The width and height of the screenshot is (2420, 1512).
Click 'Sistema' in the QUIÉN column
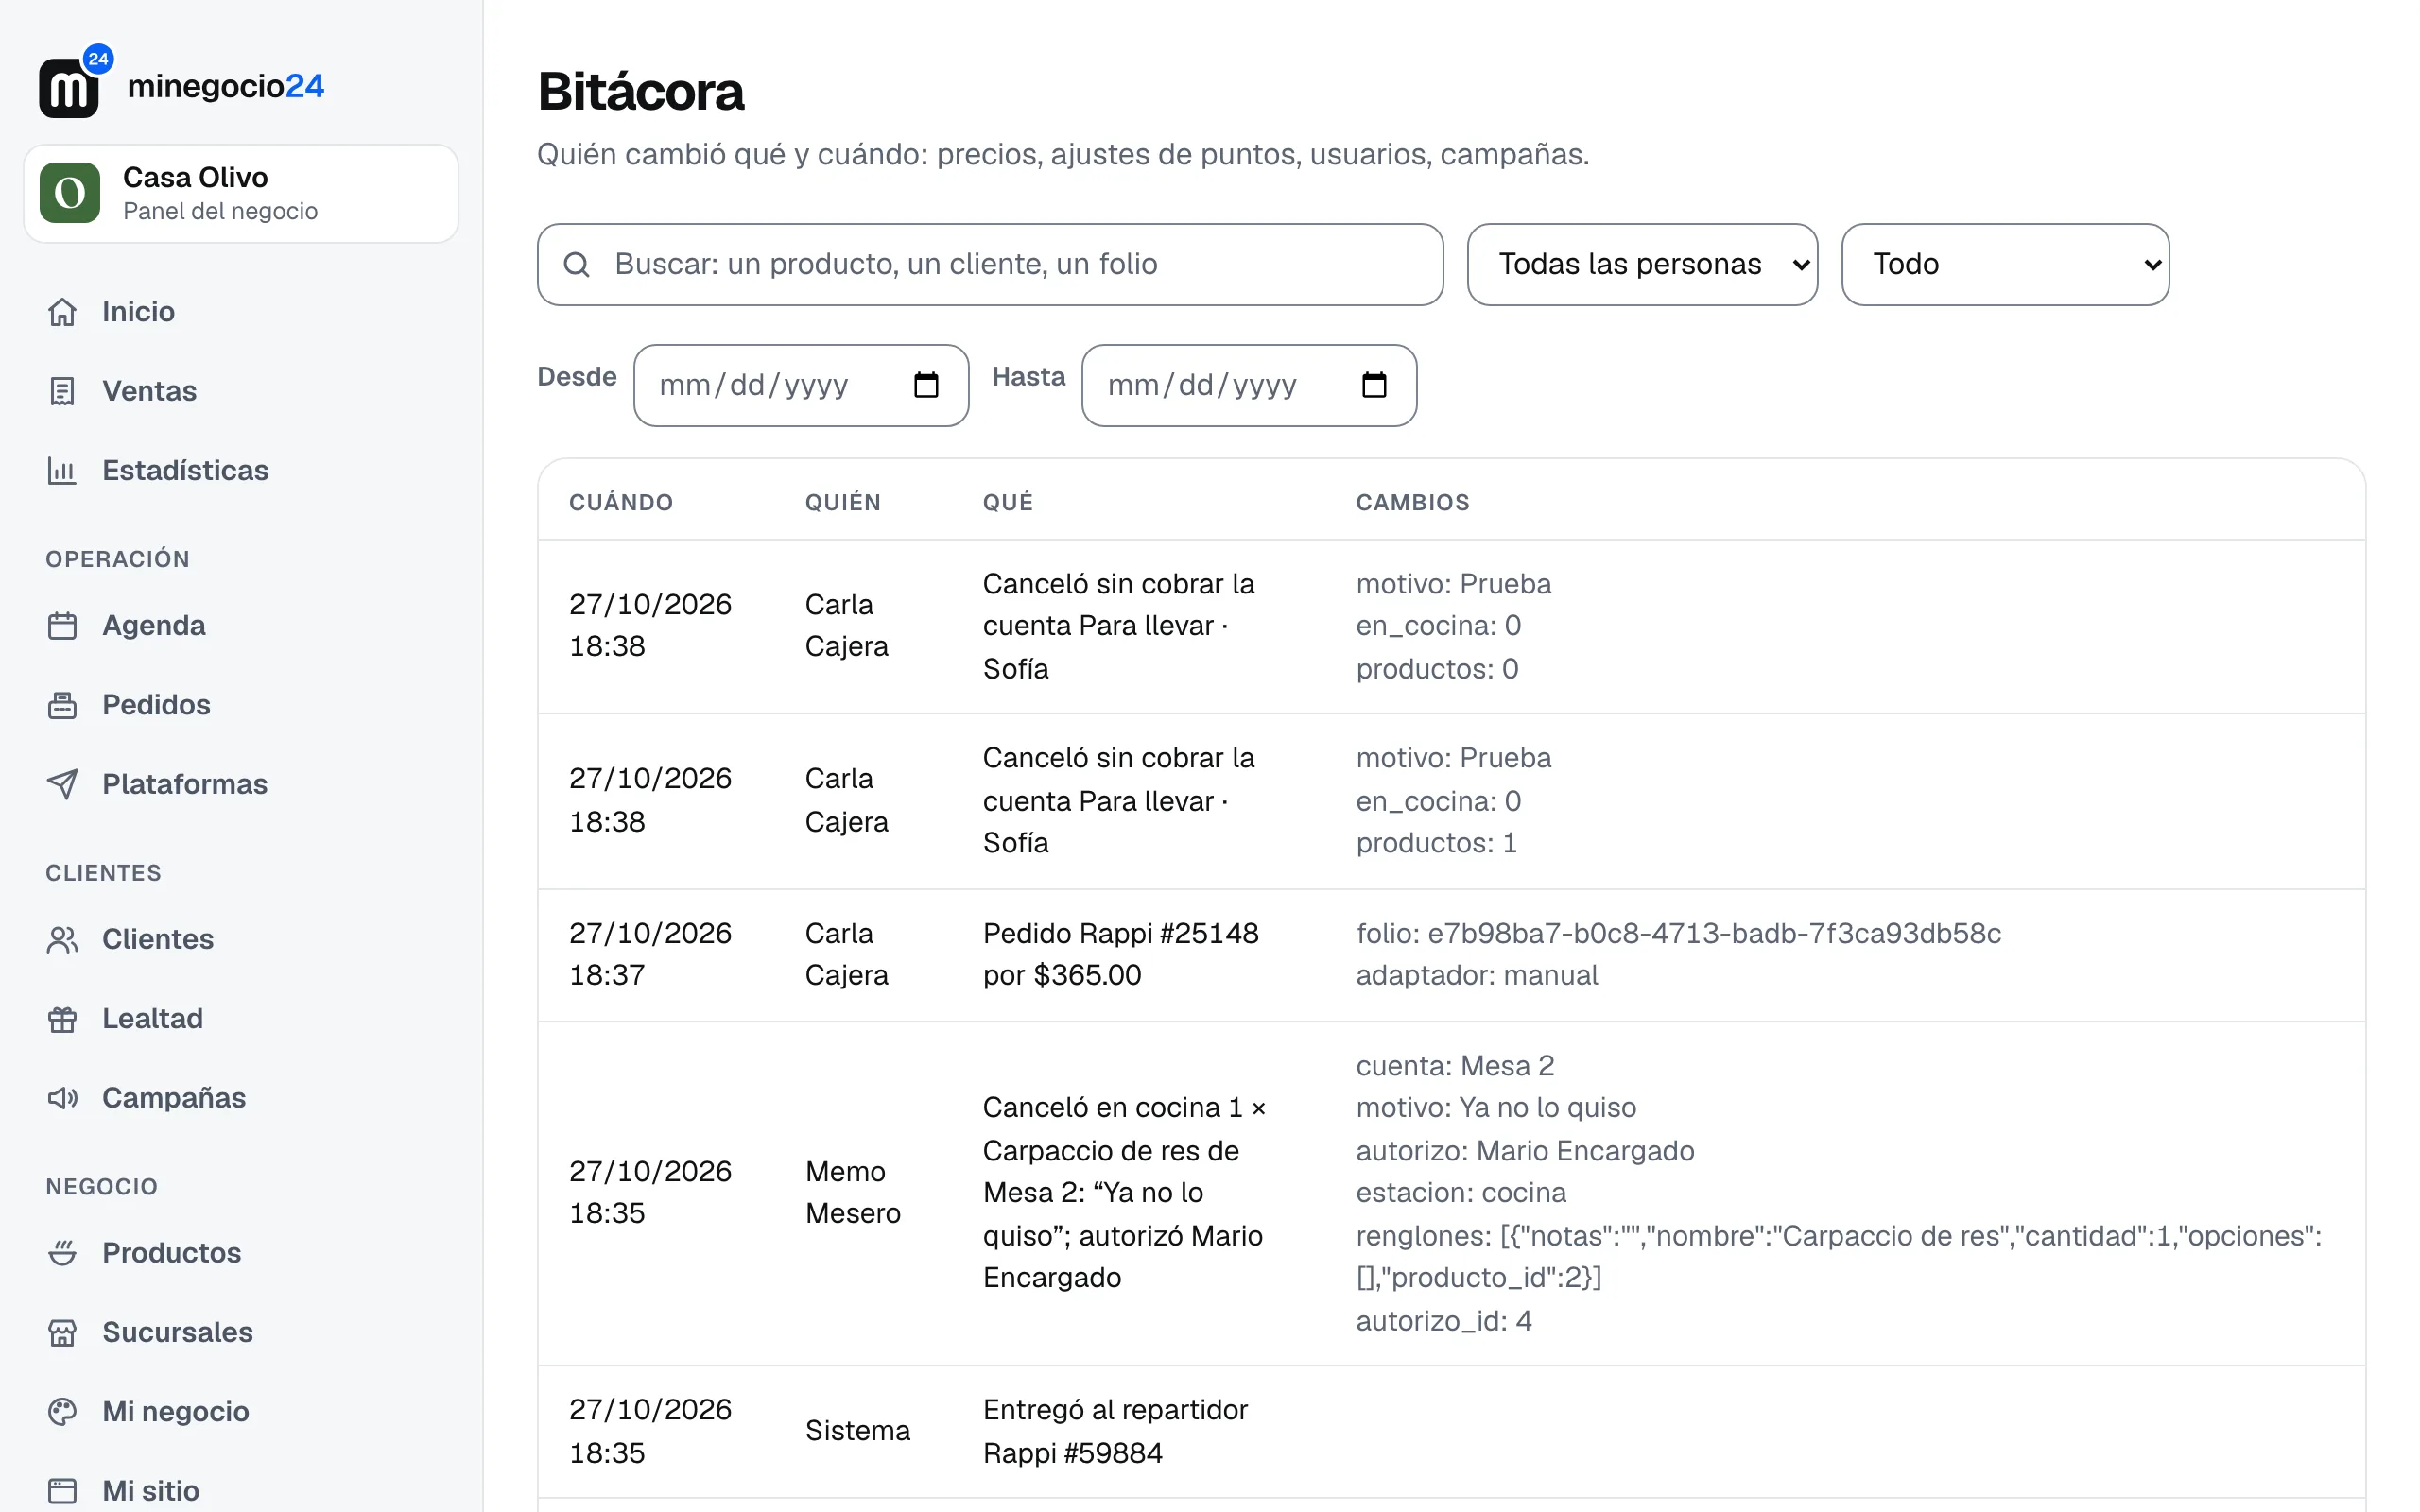pos(857,1432)
